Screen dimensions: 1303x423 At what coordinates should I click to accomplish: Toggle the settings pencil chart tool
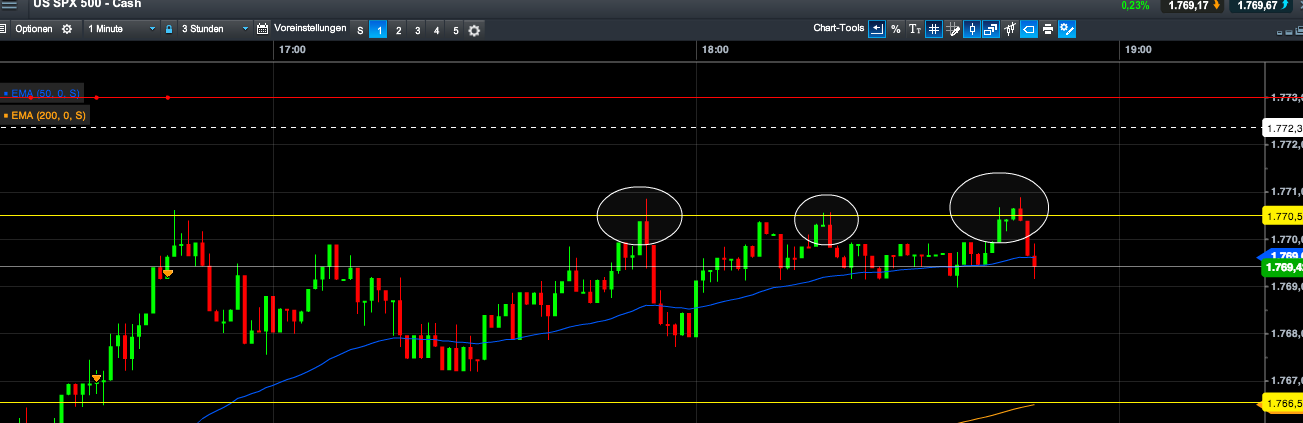point(1067,29)
